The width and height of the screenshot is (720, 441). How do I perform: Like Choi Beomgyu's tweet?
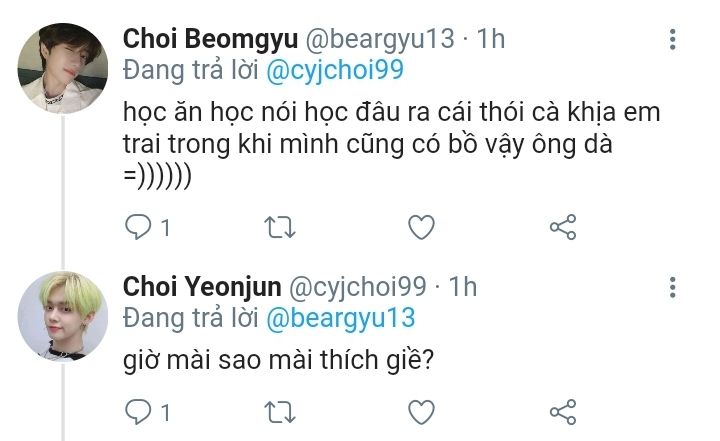[422, 227]
